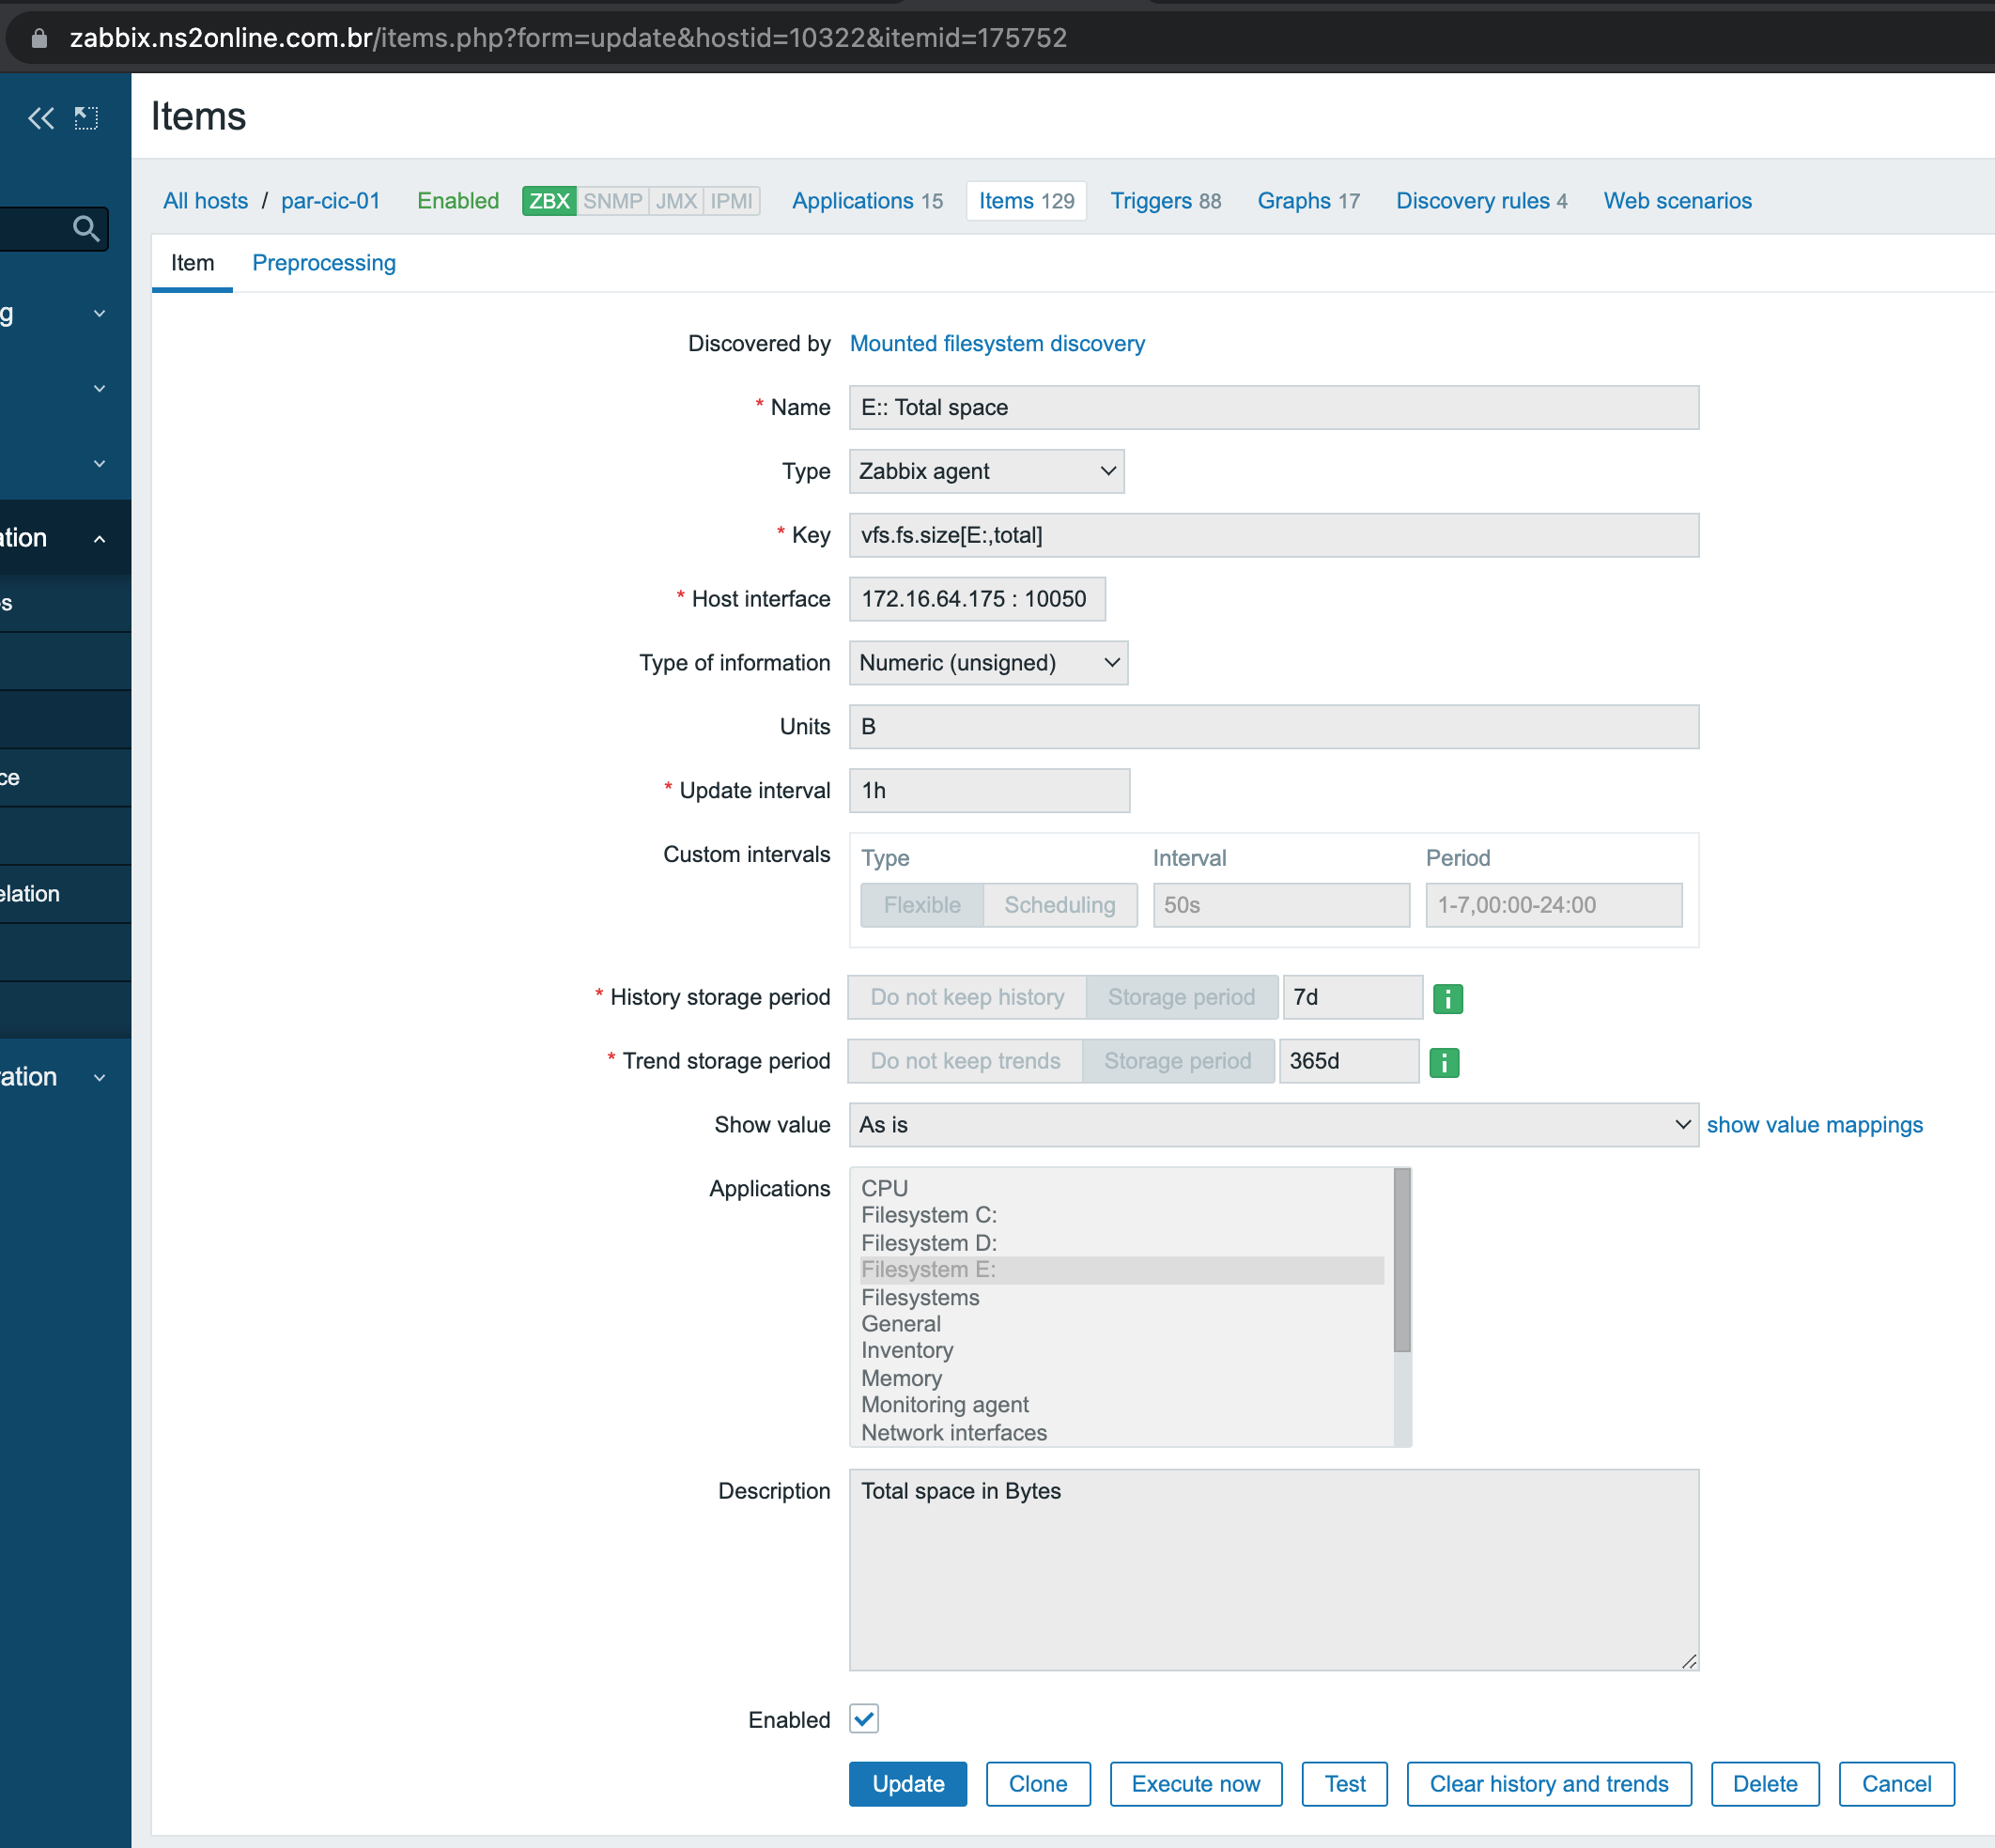
Task: Select Flexible custom interval type
Action: click(922, 905)
